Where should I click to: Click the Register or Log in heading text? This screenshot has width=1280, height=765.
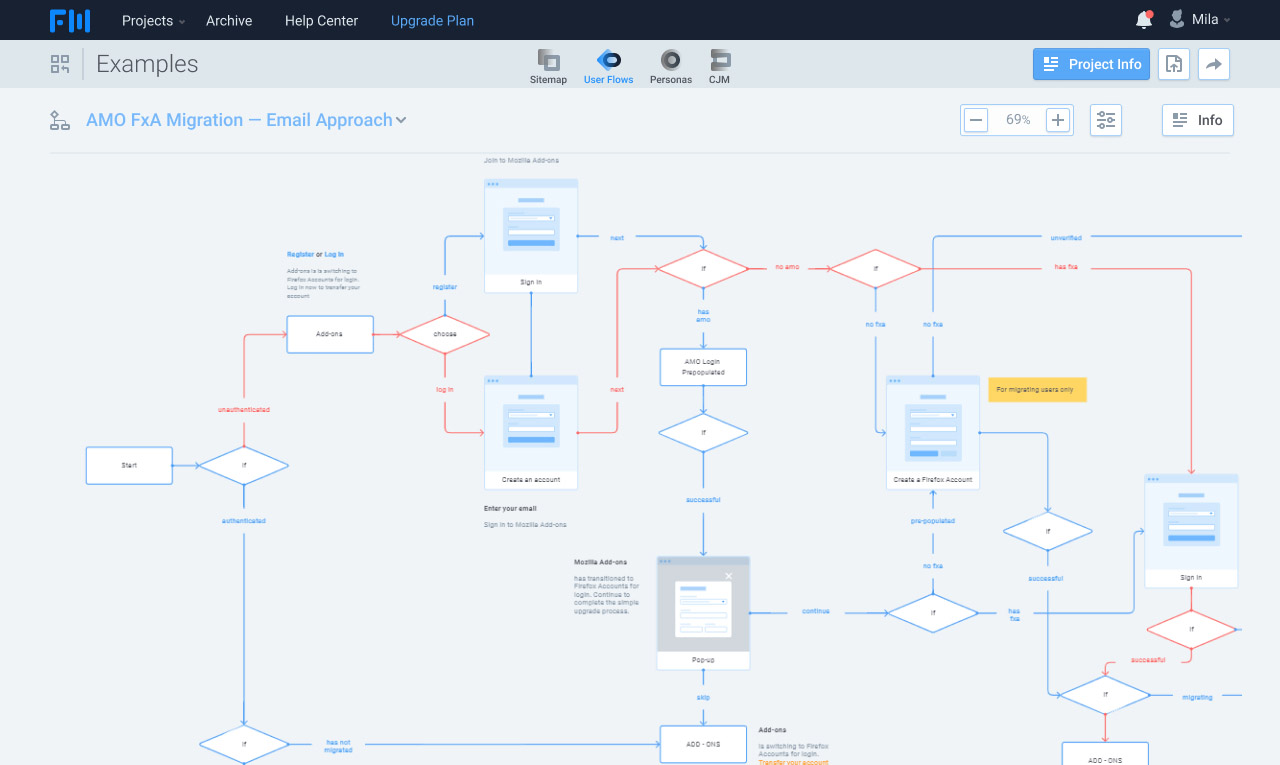point(316,254)
